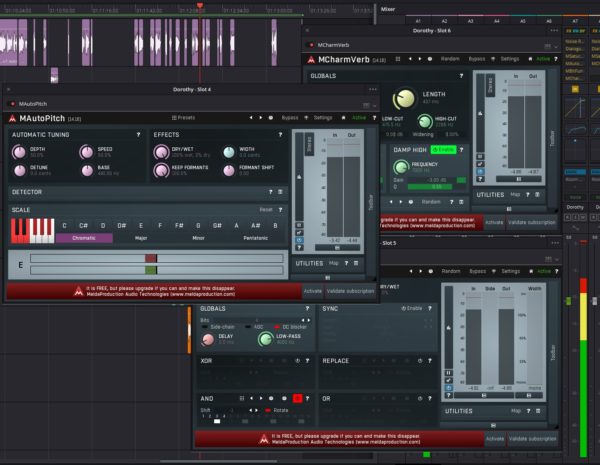Open Effects section help question mark
Screen dimensions: 600x465
click(x=280, y=135)
